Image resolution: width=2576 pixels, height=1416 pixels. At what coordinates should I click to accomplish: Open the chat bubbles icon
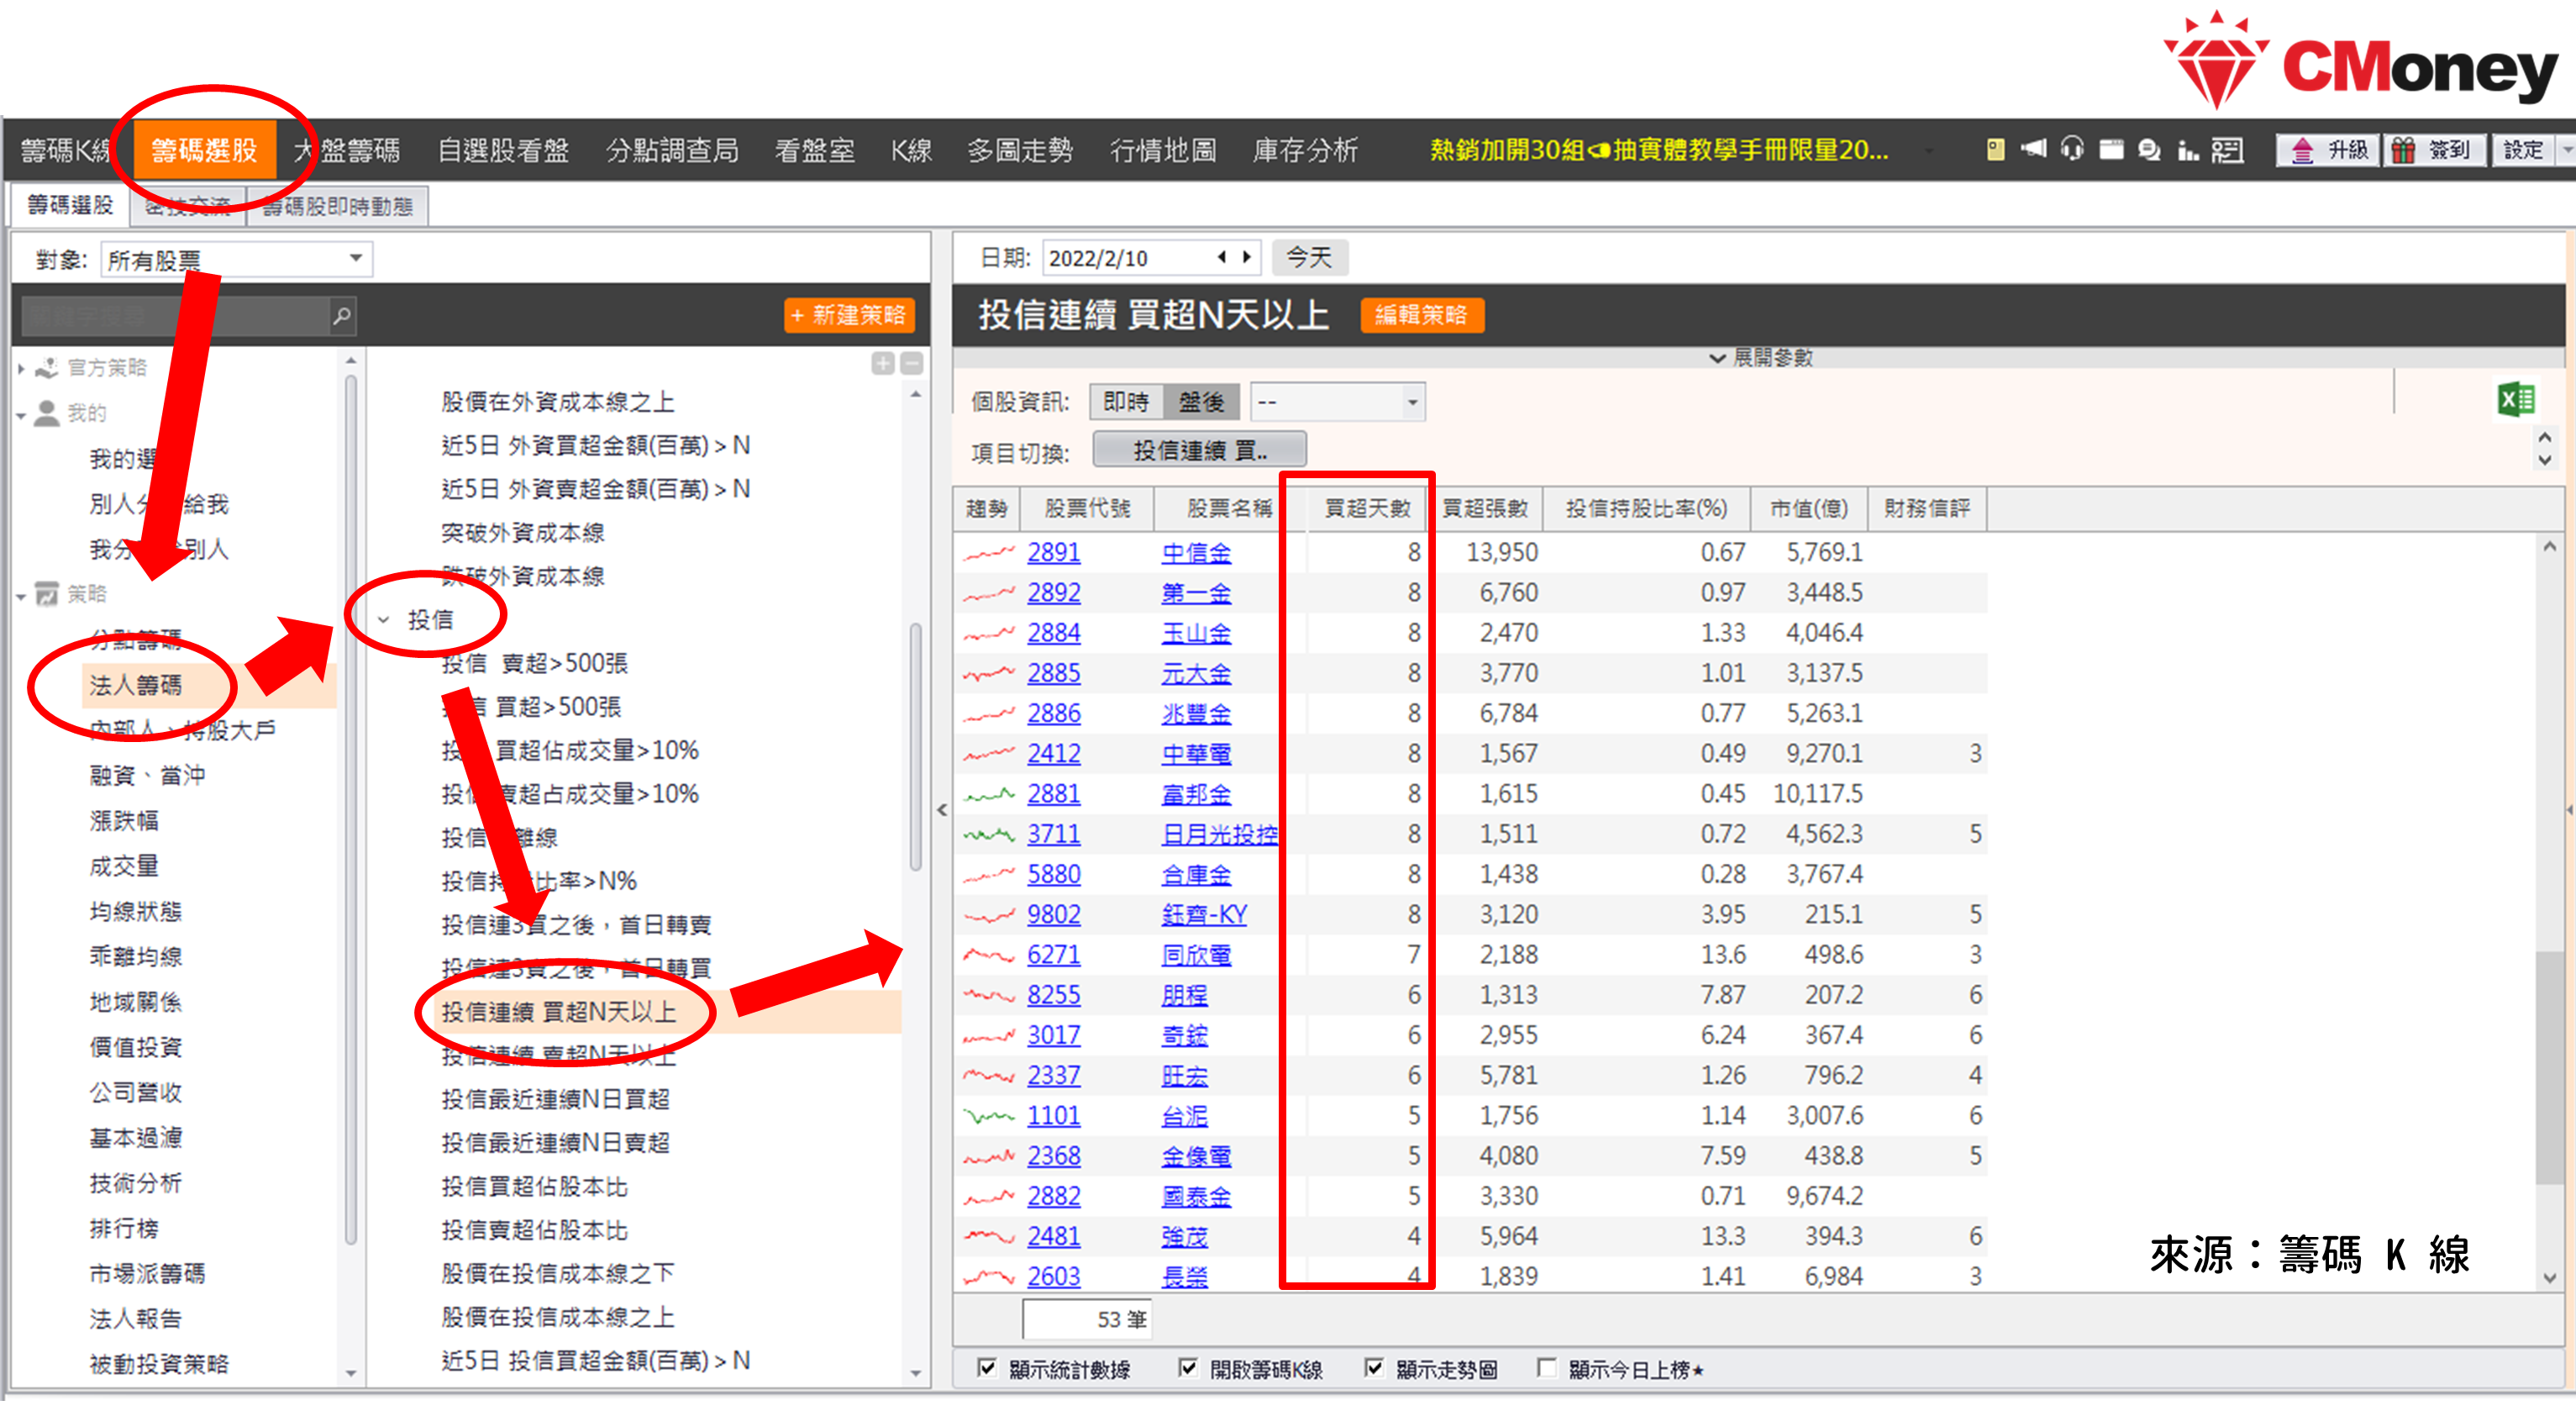[2149, 150]
